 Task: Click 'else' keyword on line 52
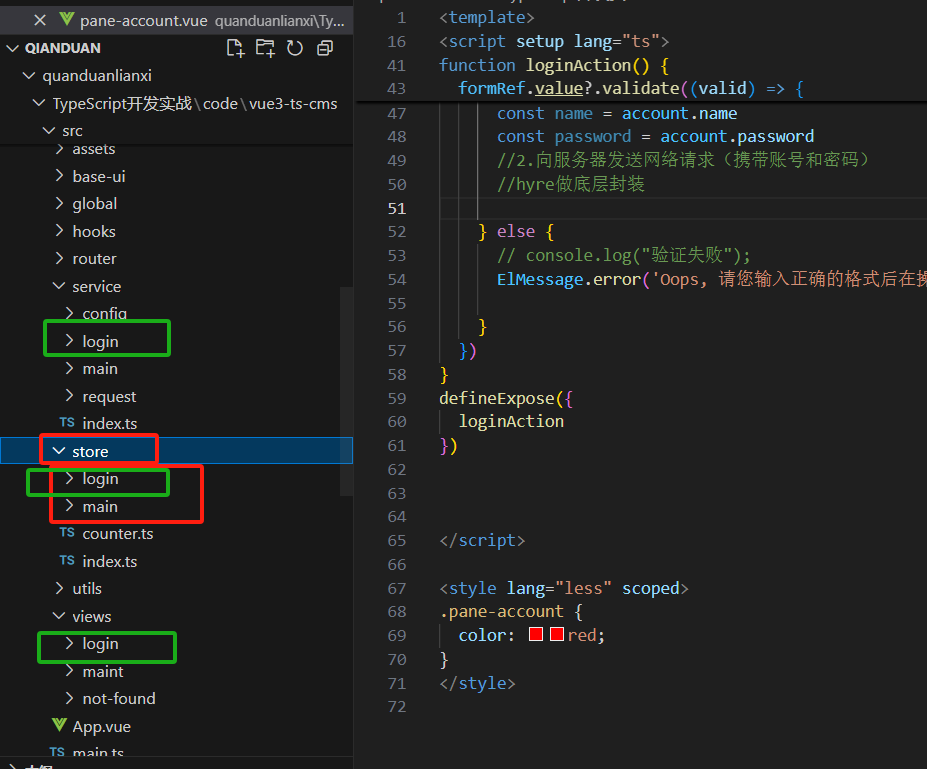click(x=516, y=231)
